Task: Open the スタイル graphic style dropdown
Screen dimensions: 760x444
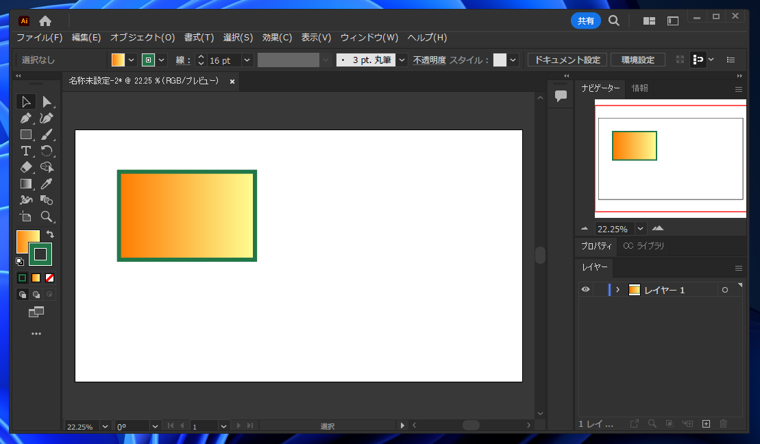Action: click(513, 60)
